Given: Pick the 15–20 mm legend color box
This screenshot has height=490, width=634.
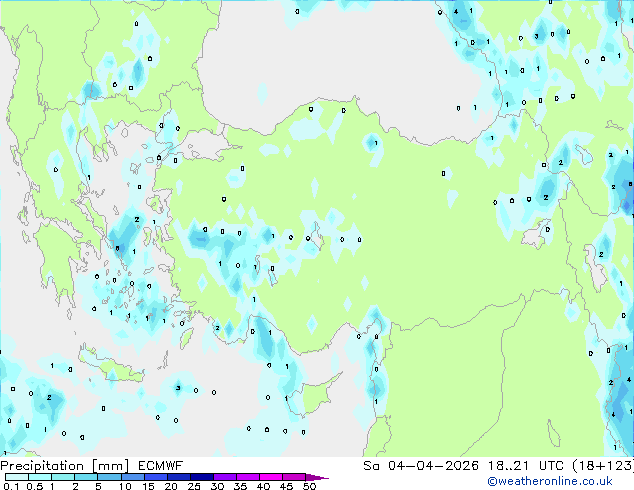Looking at the screenshot, I should pyautogui.click(x=155, y=477).
